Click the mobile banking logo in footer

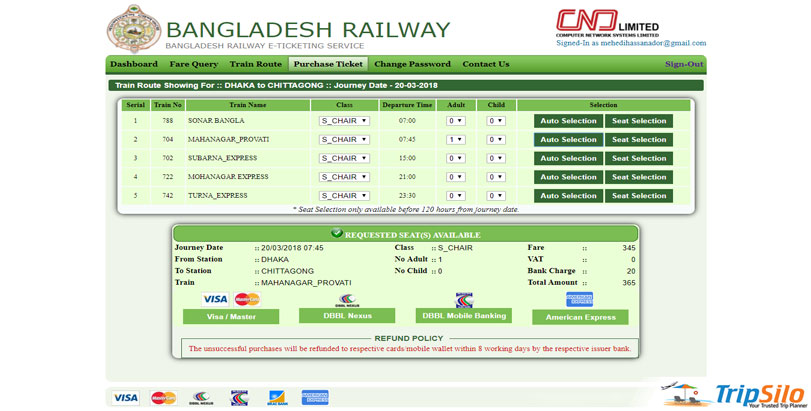(x=239, y=398)
